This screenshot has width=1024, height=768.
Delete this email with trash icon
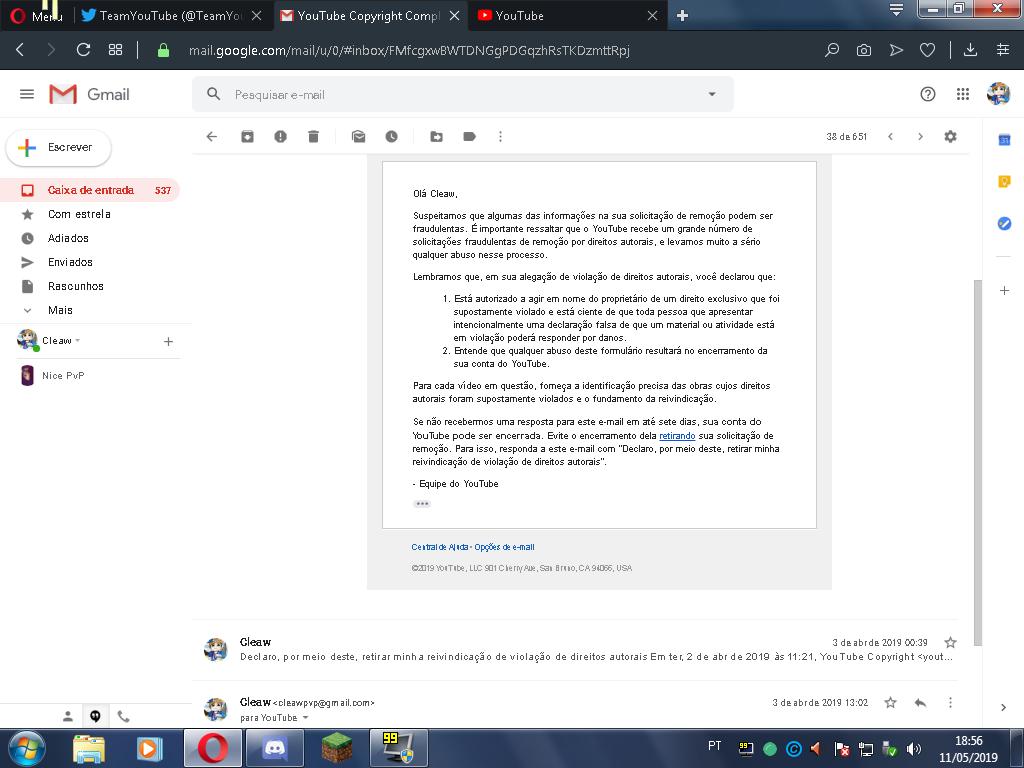point(313,136)
